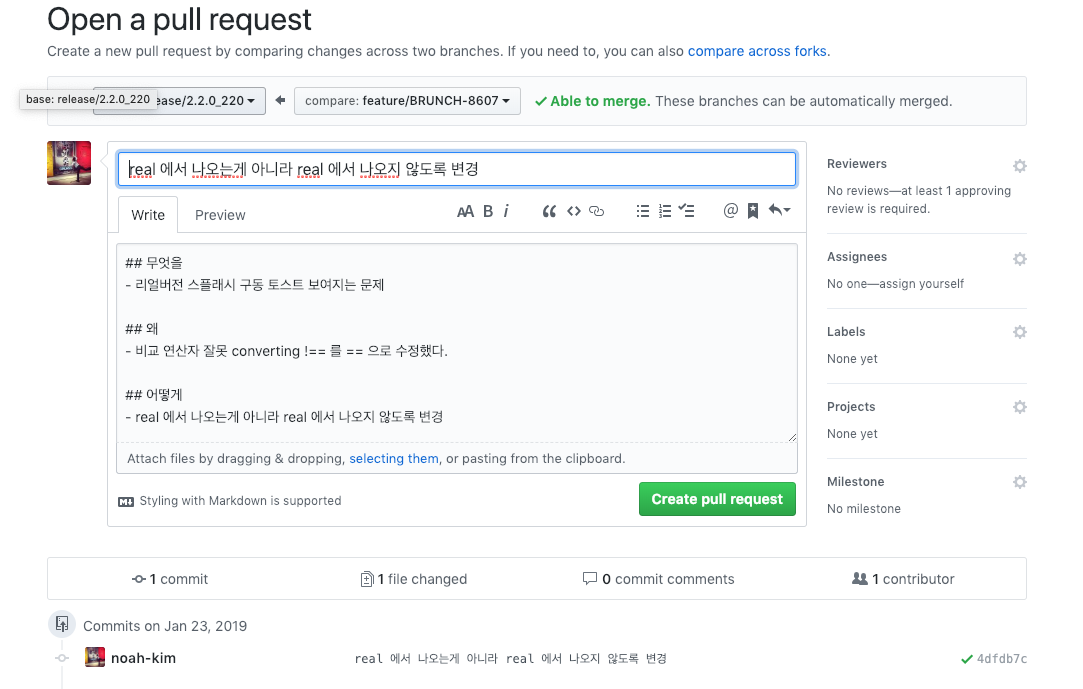
Task: Toggle bold formatting in the comment toolbar
Action: [x=488, y=210]
